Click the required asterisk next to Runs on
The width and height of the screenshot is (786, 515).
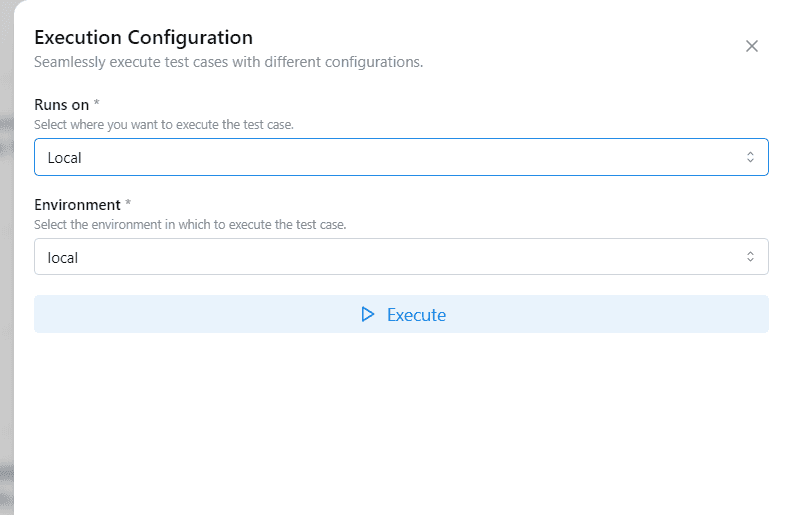coord(97,104)
